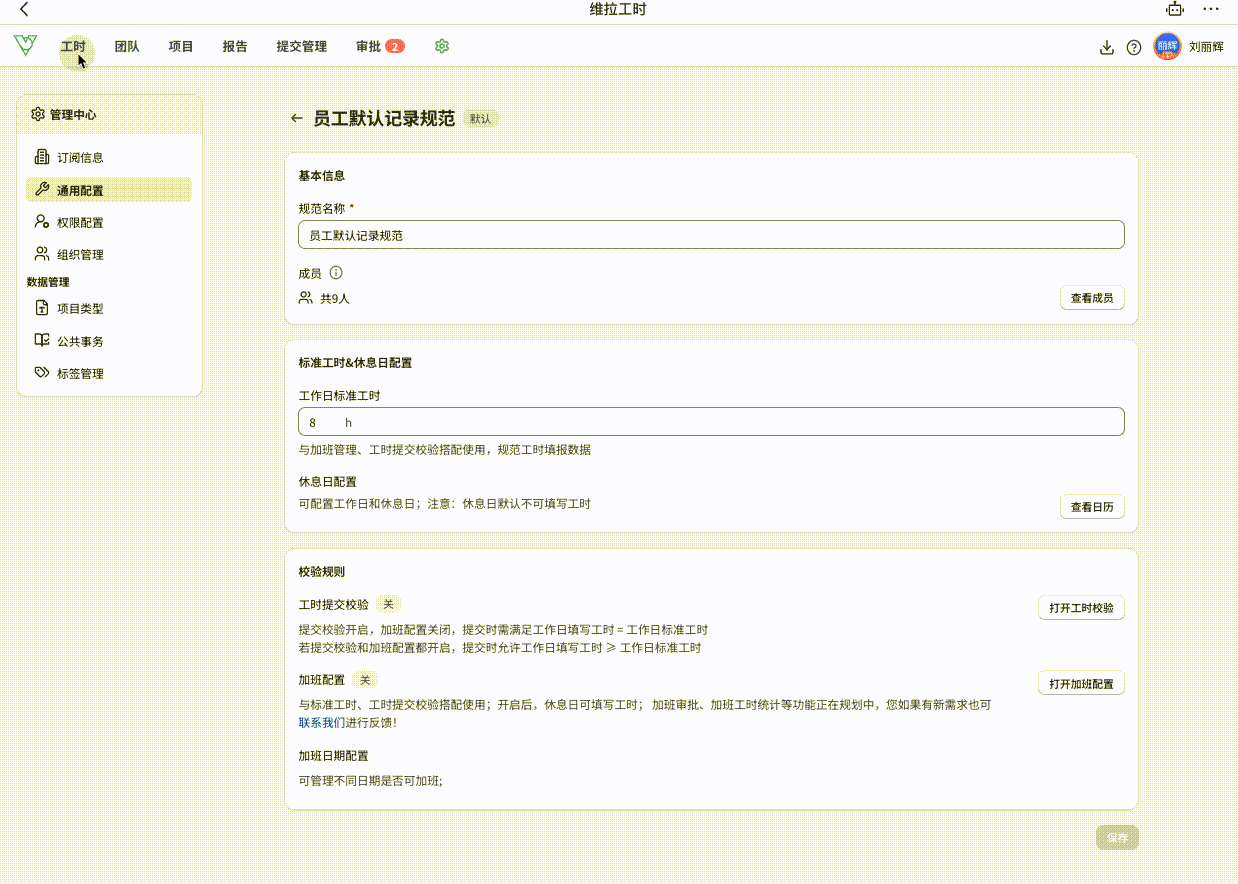Click the 查看成员 button
Viewport: 1238px width, 884px height.
(1091, 298)
